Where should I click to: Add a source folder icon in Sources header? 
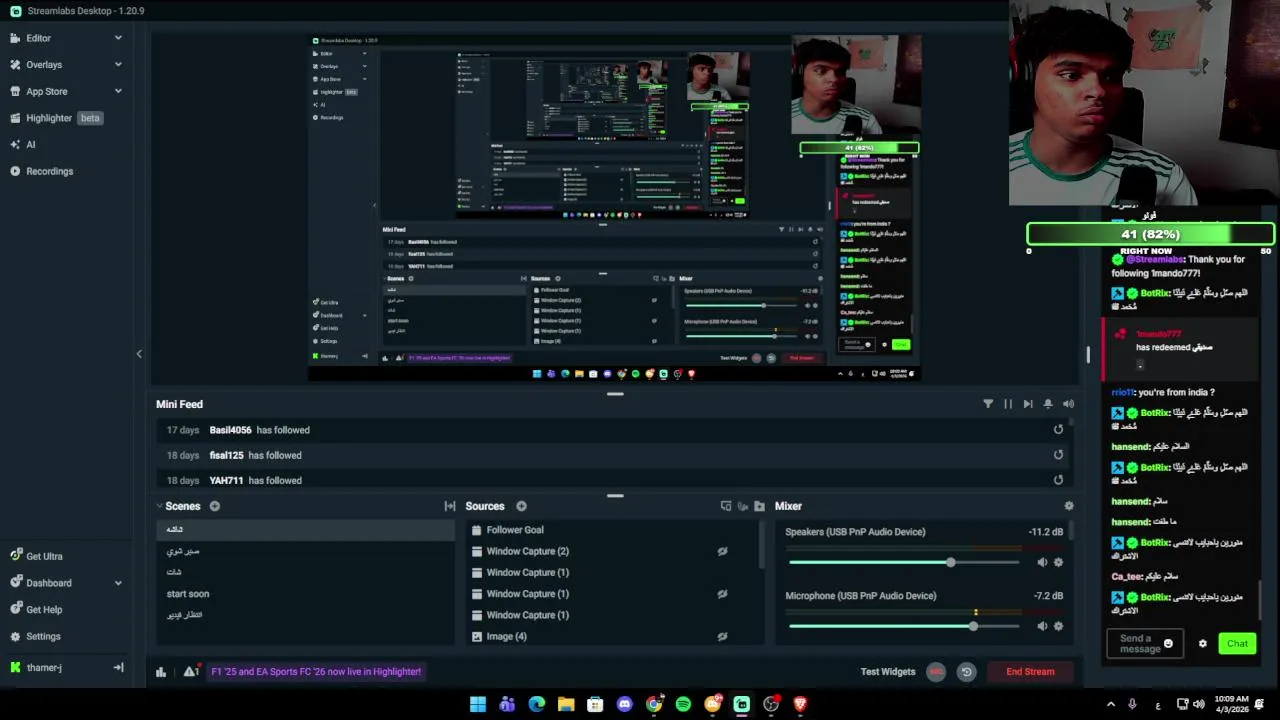tap(759, 506)
